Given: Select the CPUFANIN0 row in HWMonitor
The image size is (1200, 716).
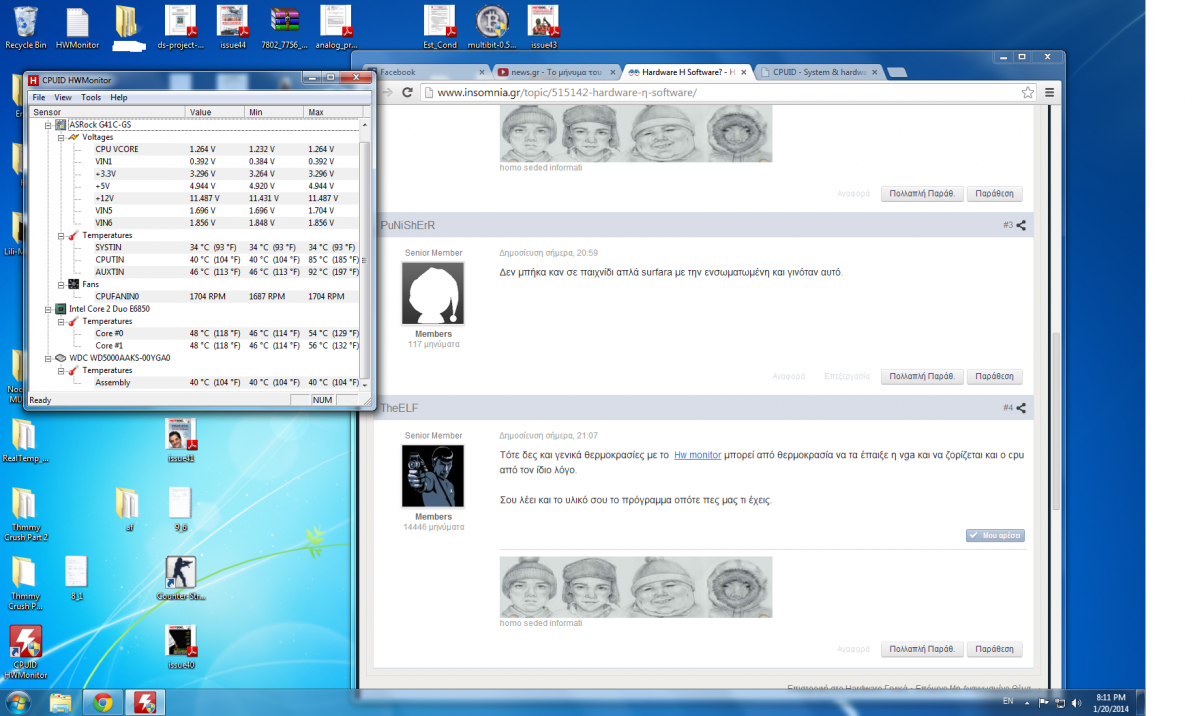Looking at the screenshot, I should 194,296.
